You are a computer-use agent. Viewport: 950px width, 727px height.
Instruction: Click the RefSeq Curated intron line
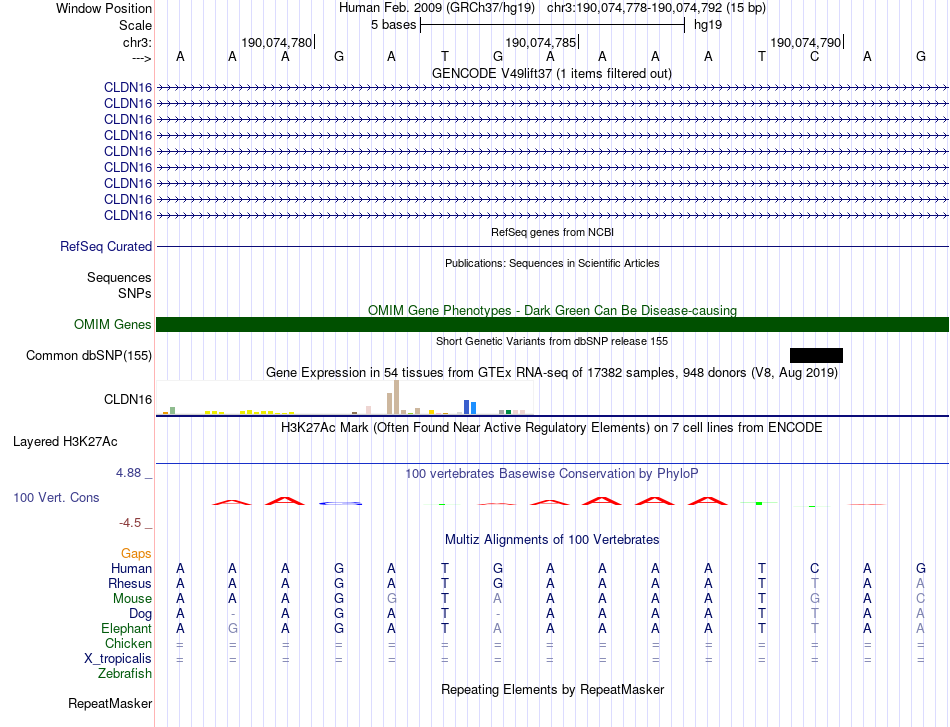click(553, 247)
